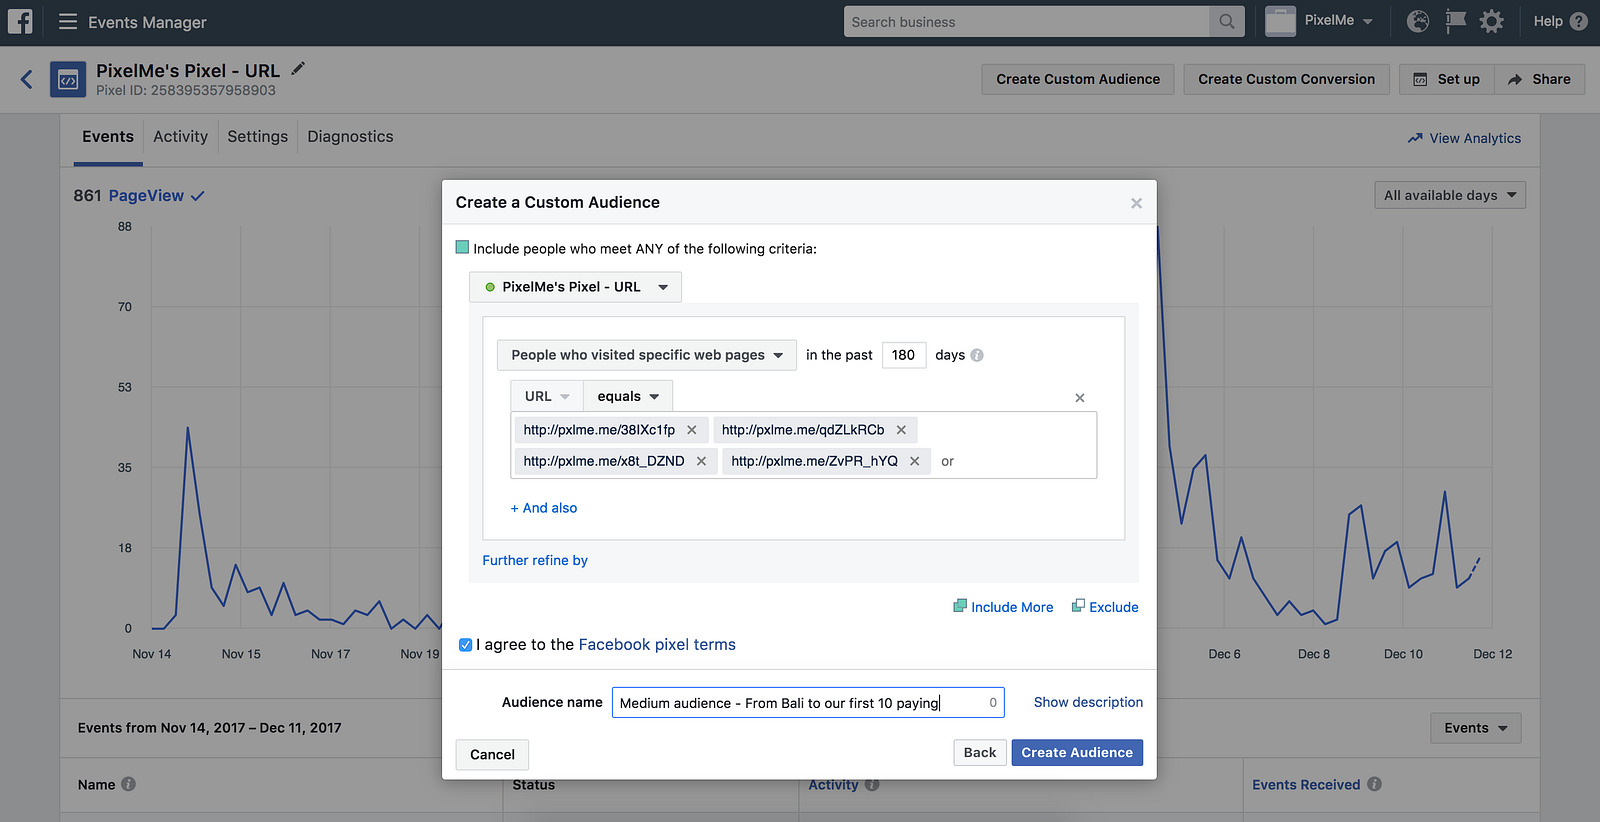1600x822 pixels.
Task: Remove the http://pxlme.me/38IXc1fp URL chip
Action: click(x=692, y=430)
